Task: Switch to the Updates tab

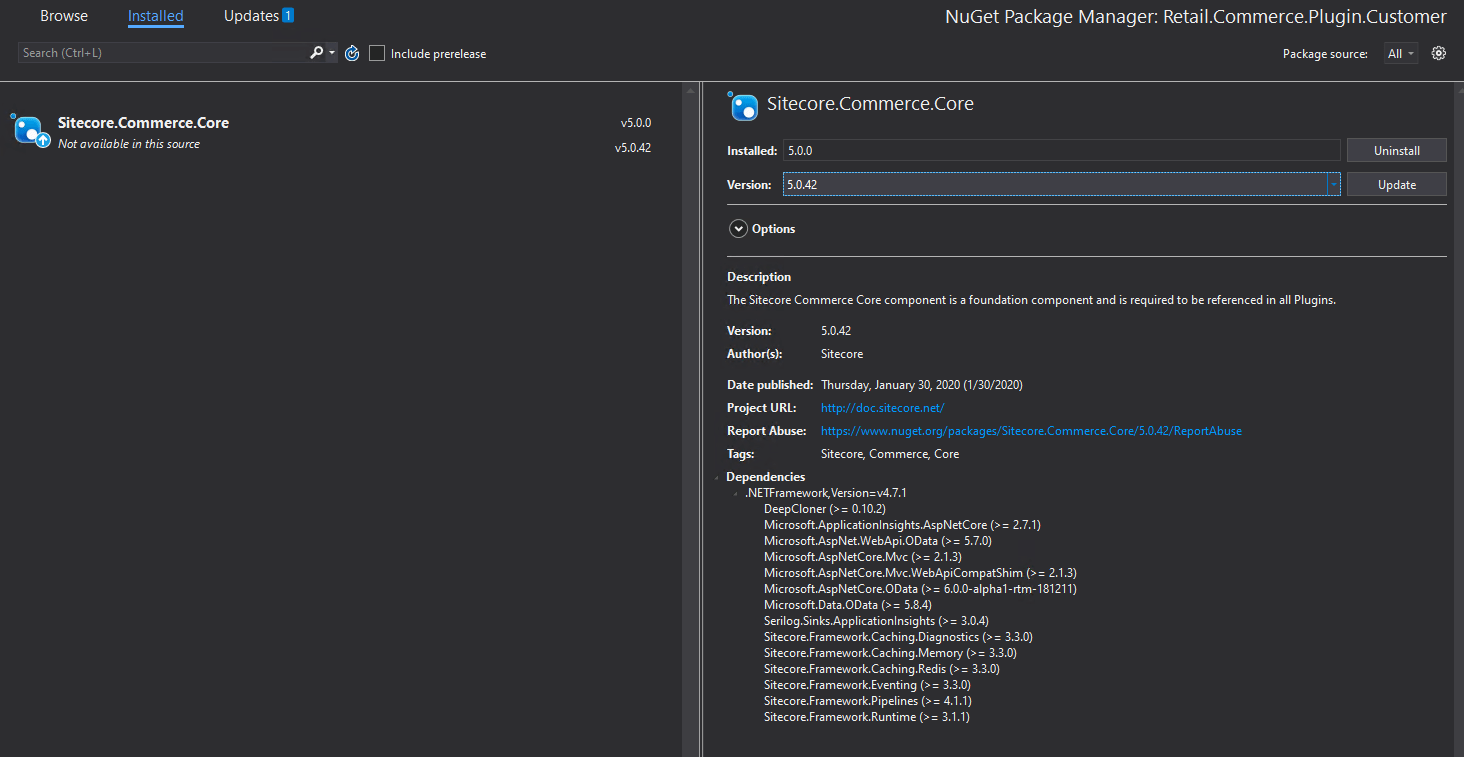Action: pyautogui.click(x=251, y=16)
